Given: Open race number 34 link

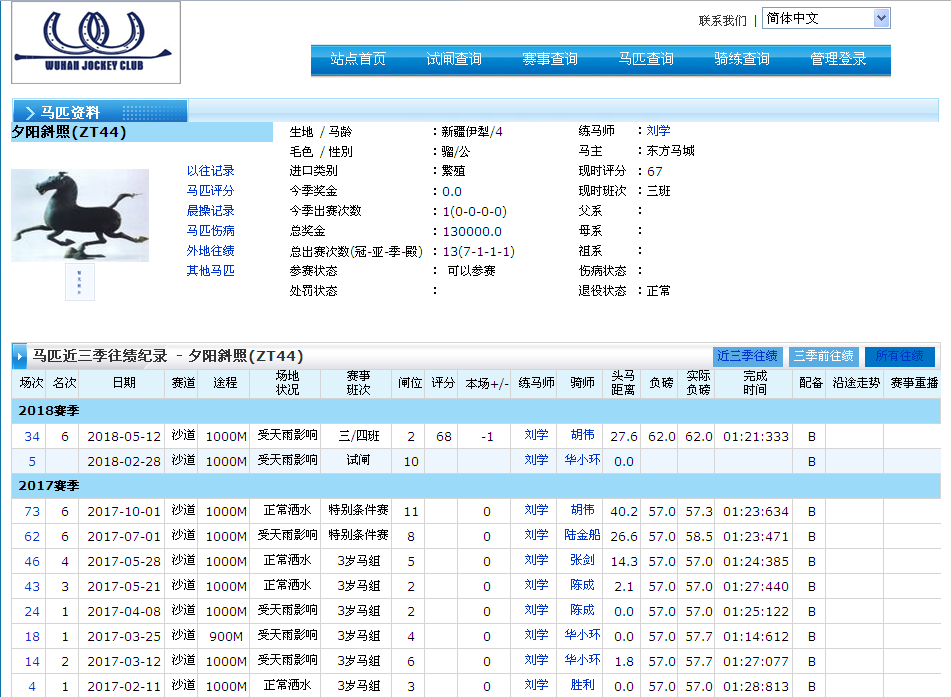Looking at the screenshot, I should [x=32, y=437].
